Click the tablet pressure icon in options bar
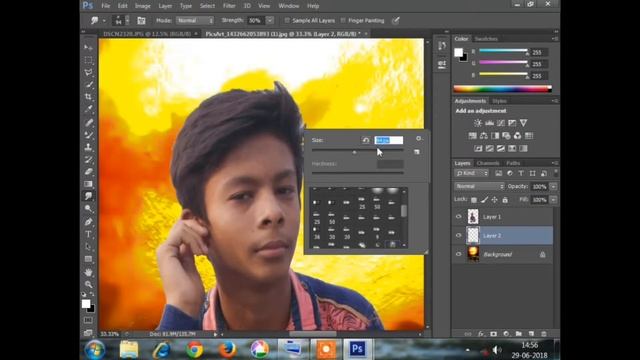 click(396, 20)
